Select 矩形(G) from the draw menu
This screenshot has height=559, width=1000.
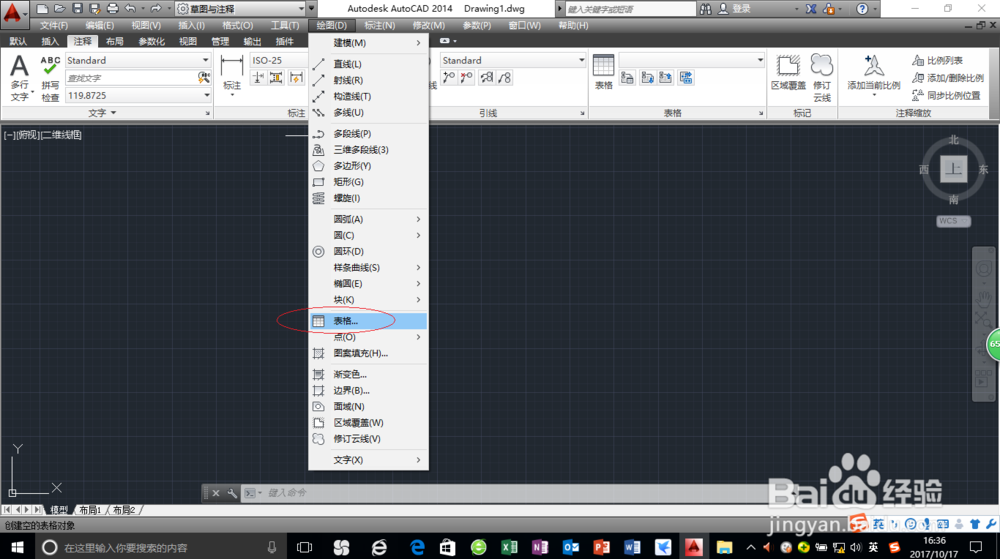click(x=368, y=182)
